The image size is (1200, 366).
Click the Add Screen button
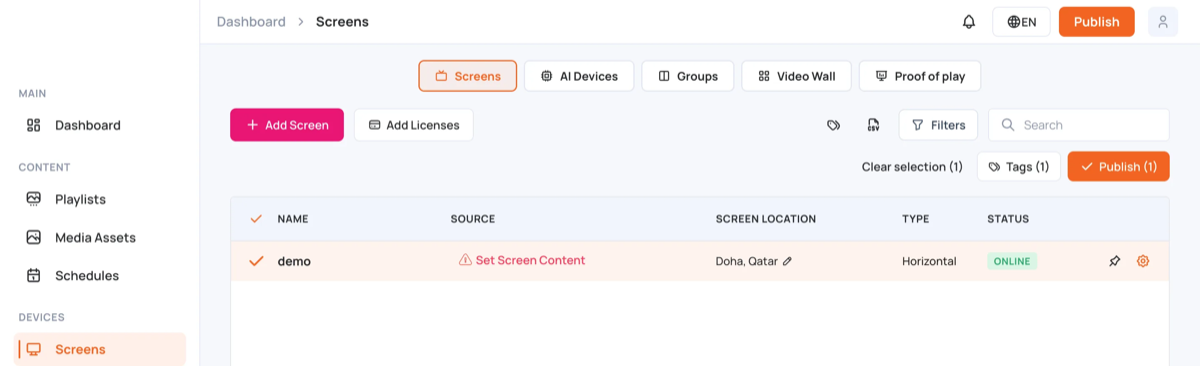[287, 125]
